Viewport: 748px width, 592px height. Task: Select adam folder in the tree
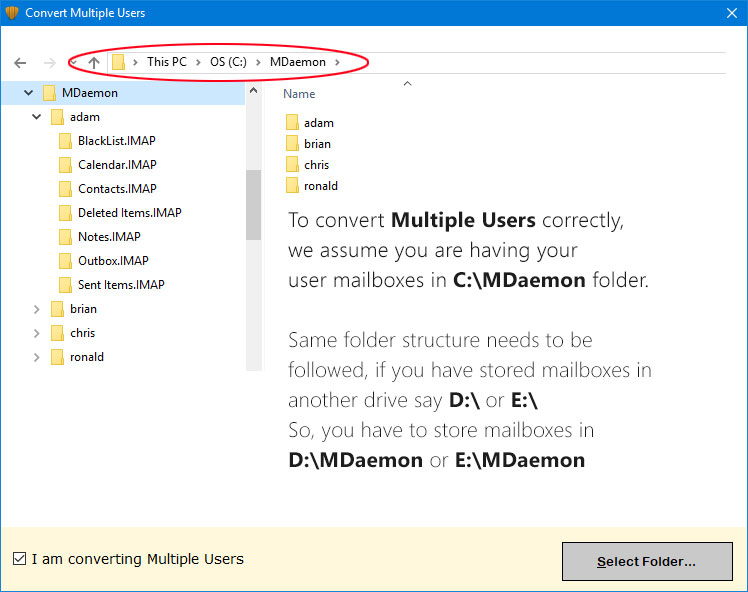[x=85, y=117]
